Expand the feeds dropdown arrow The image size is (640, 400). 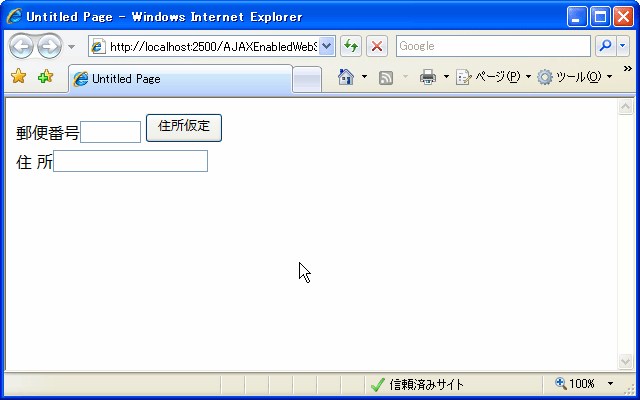tap(405, 77)
